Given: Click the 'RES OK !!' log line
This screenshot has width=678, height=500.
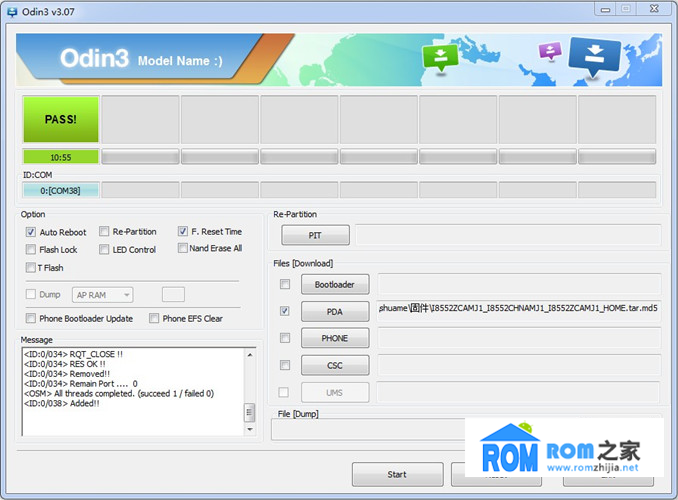Looking at the screenshot, I should [65, 364].
